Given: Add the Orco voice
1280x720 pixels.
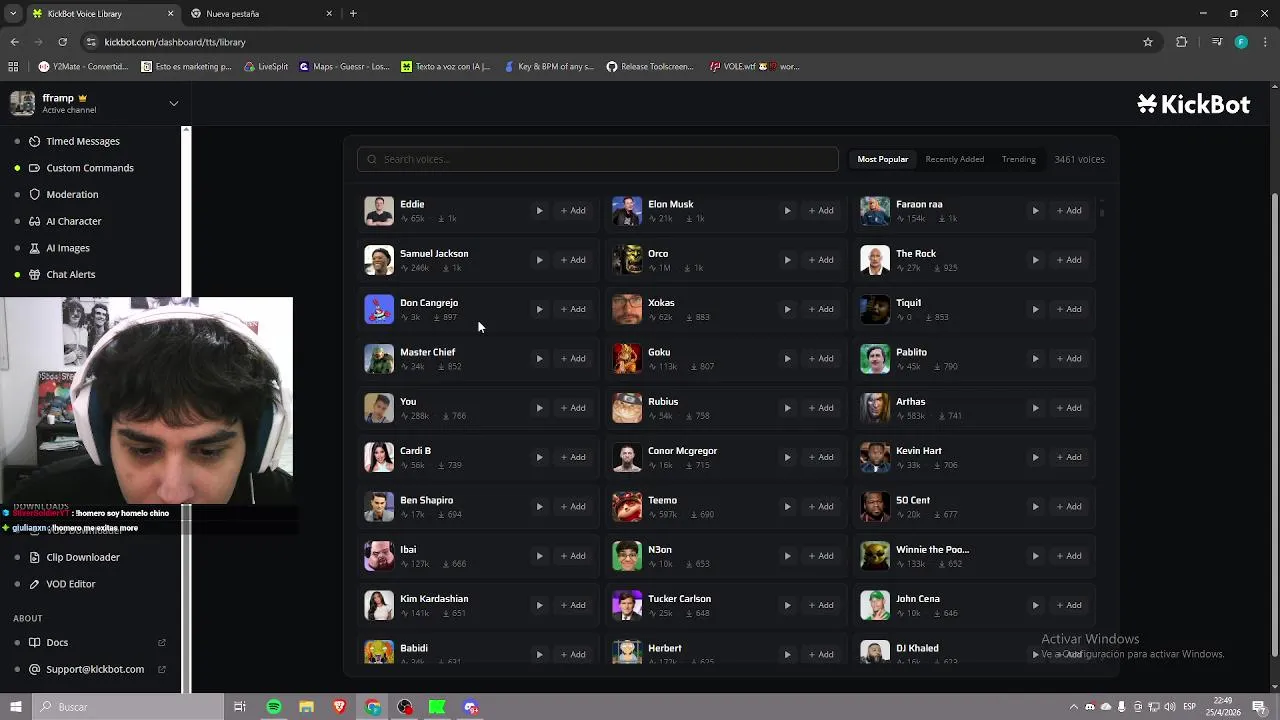Looking at the screenshot, I should [821, 260].
